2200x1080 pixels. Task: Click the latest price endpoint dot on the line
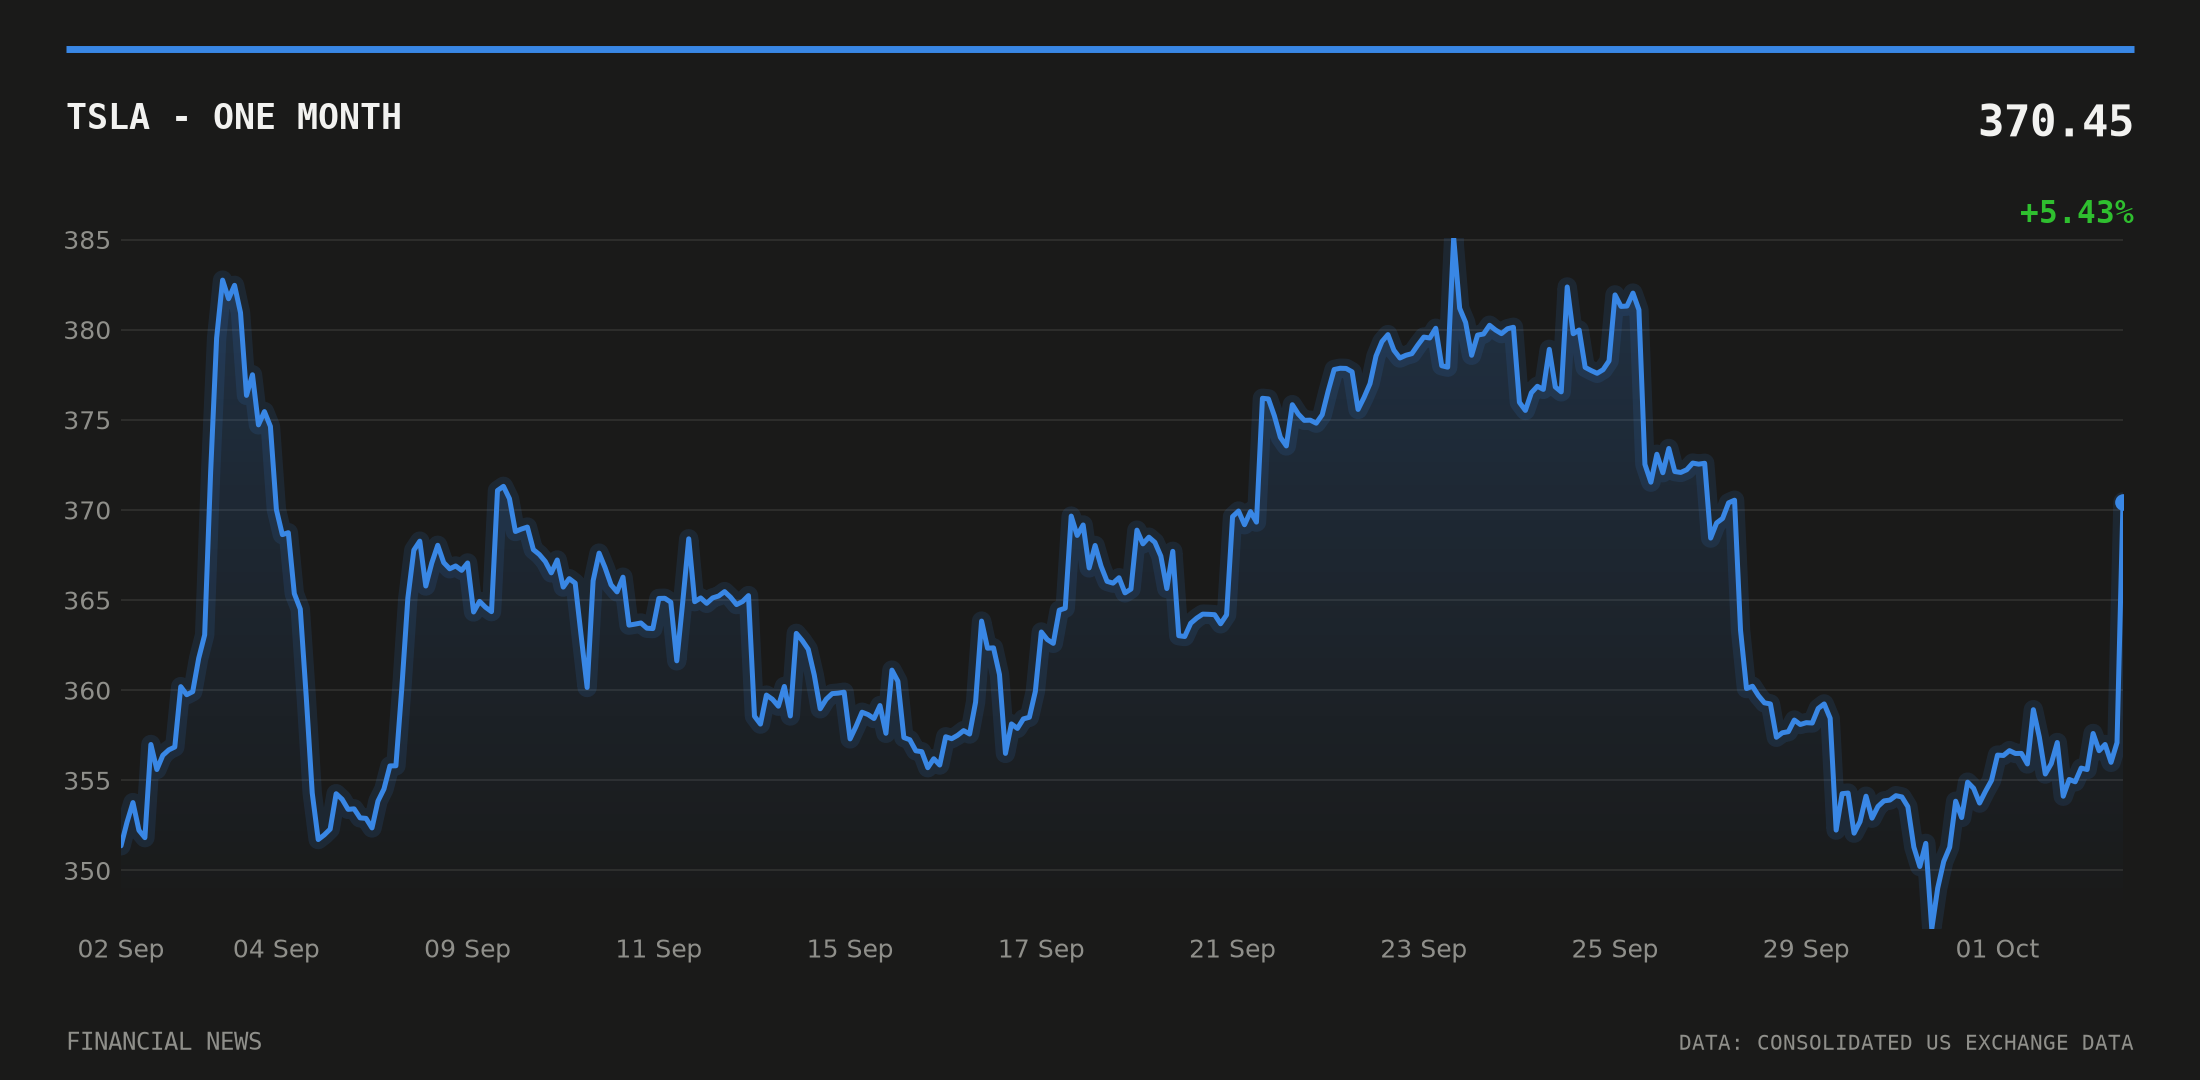point(2121,502)
